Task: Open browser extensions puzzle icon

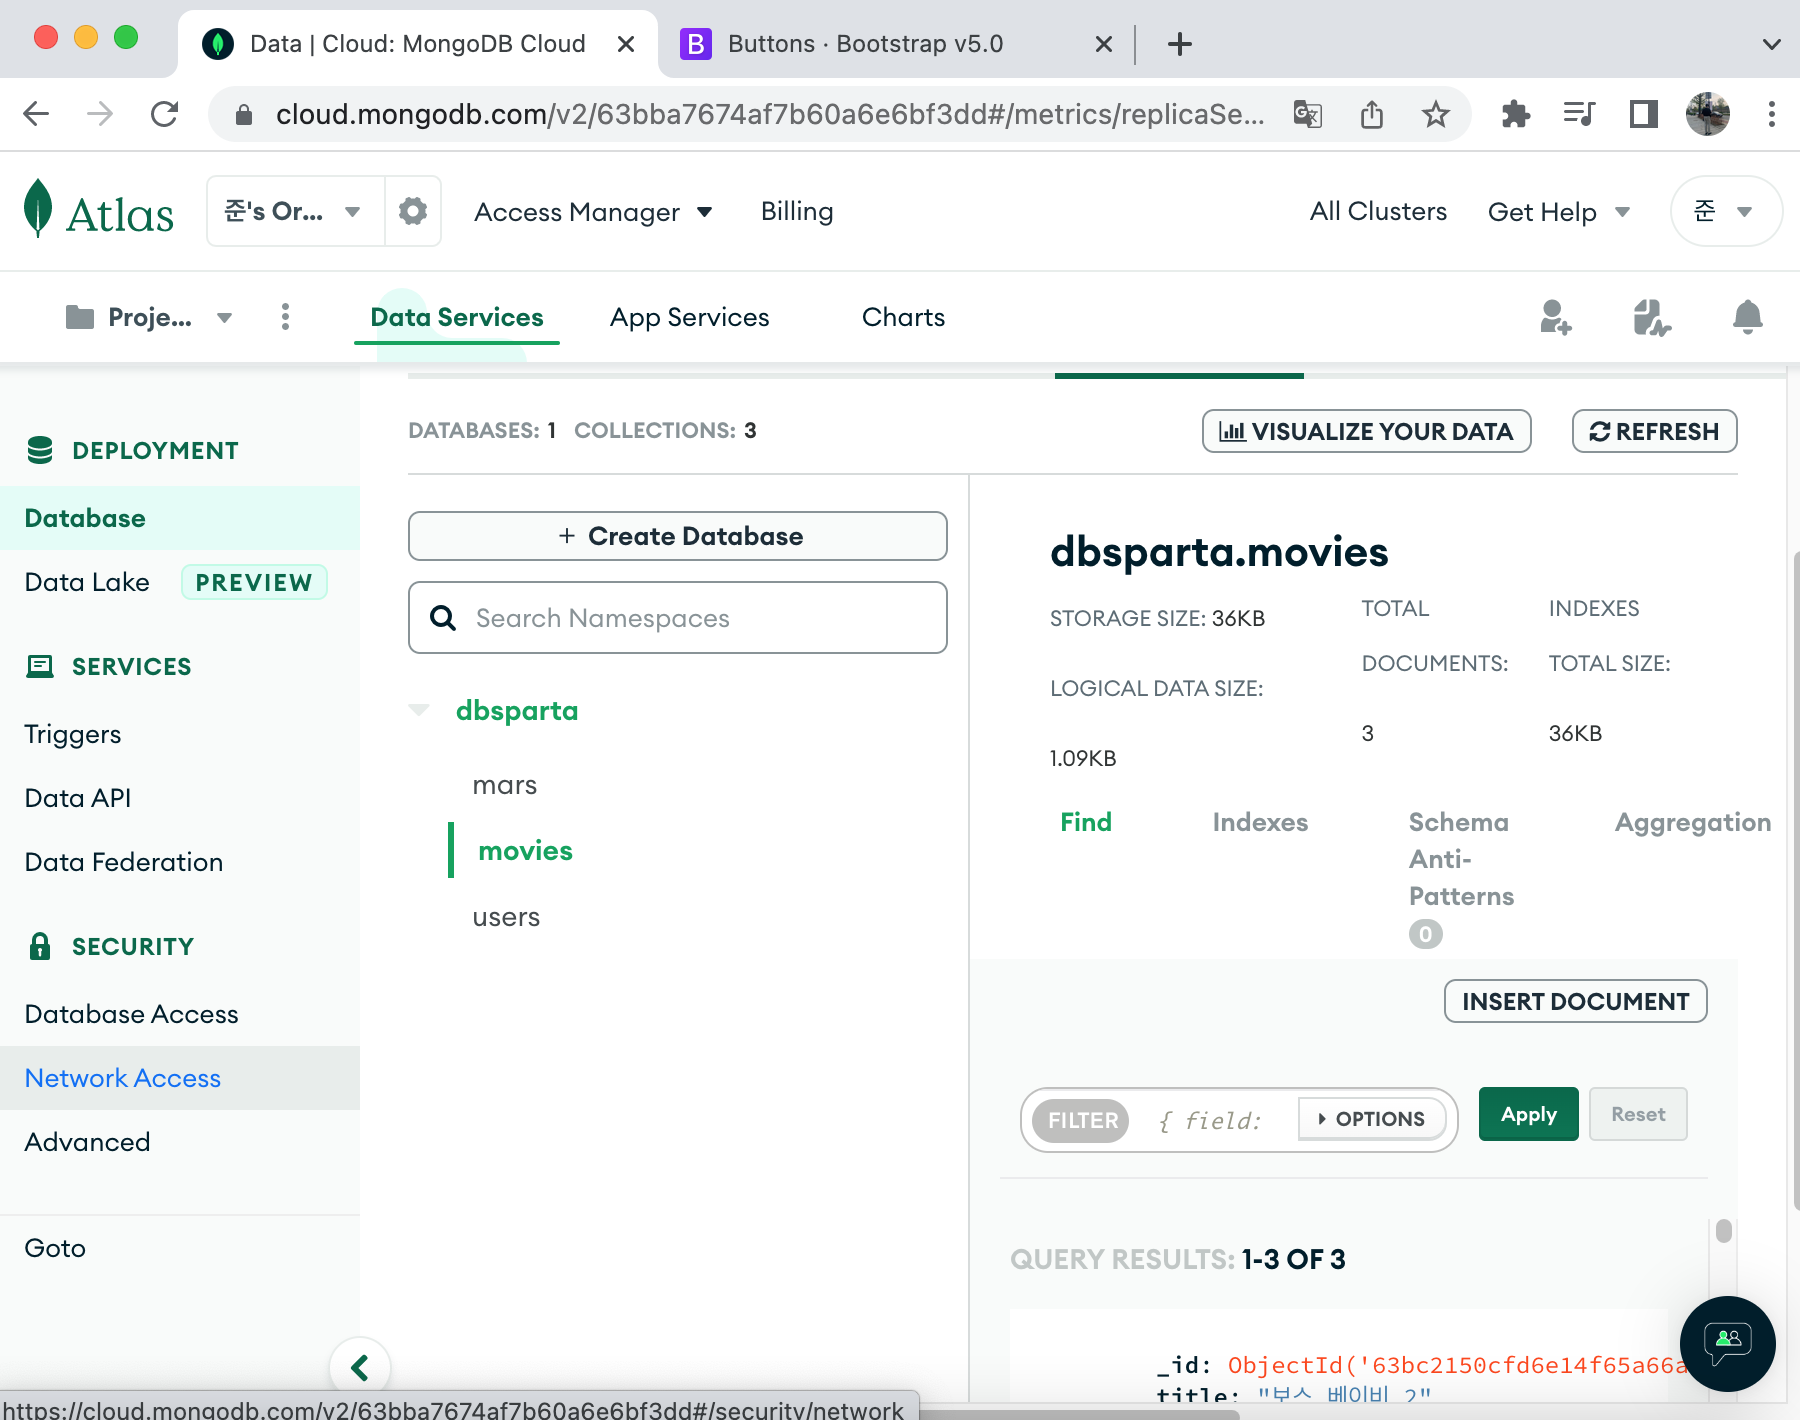Action: (1515, 114)
